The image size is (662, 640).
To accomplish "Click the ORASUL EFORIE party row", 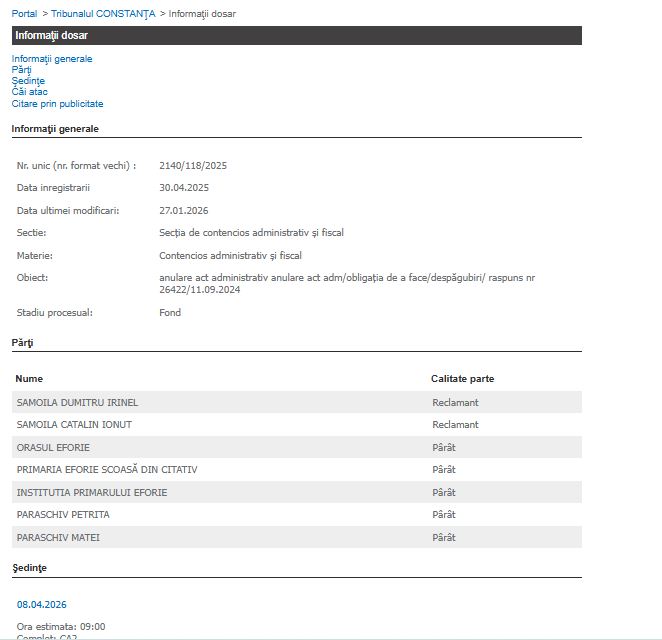I will click(x=53, y=447).
